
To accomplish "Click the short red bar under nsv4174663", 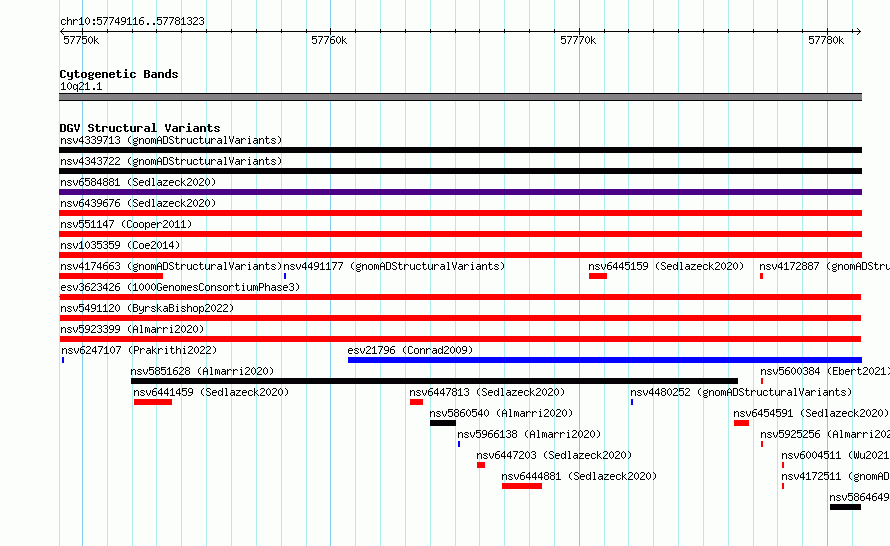I will tap(111, 276).
